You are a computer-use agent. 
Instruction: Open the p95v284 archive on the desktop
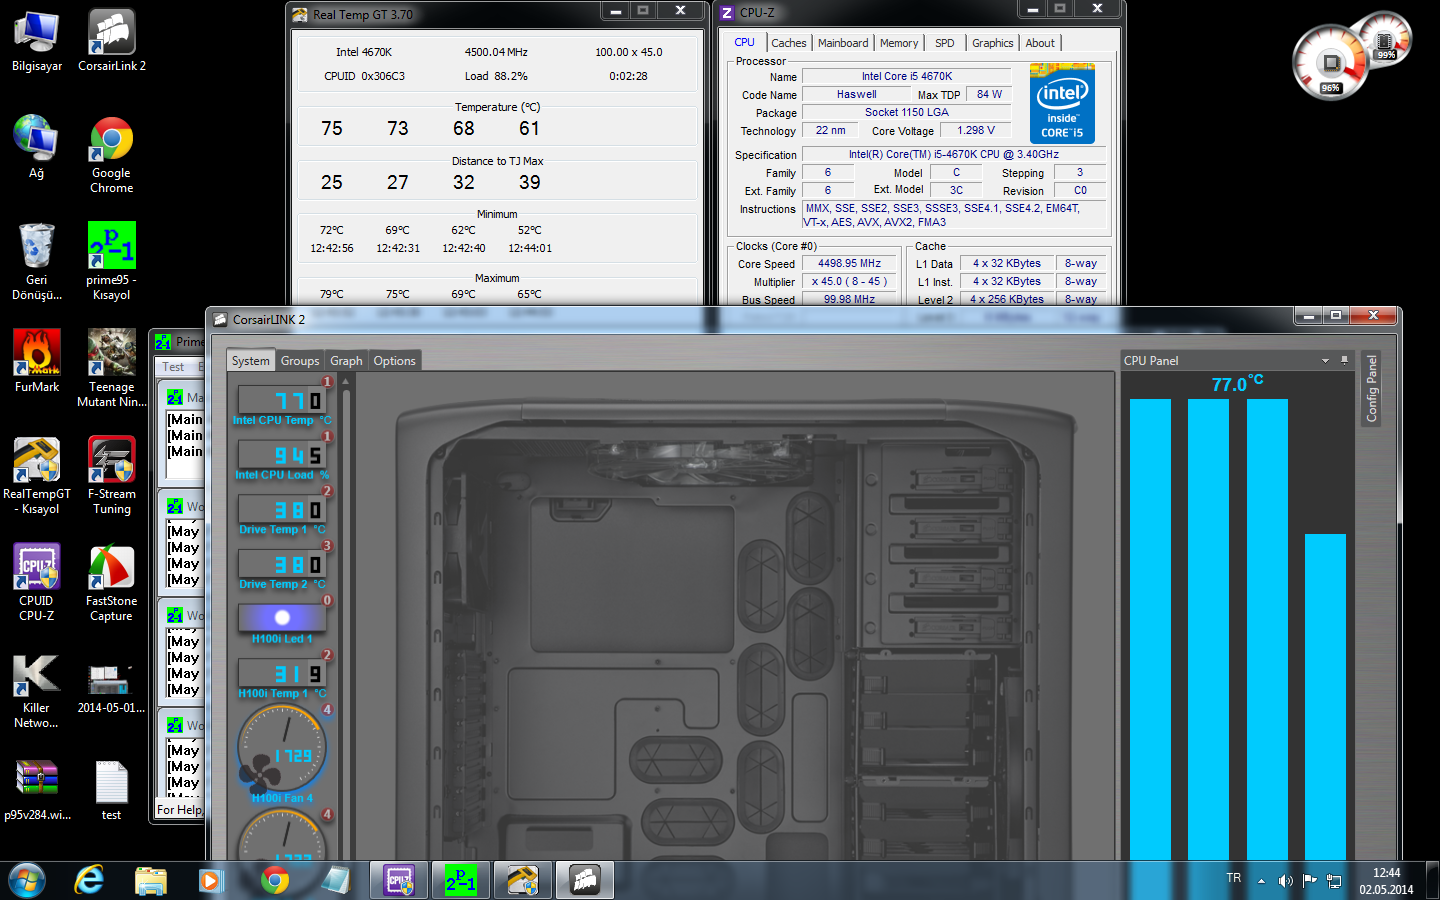(37, 789)
